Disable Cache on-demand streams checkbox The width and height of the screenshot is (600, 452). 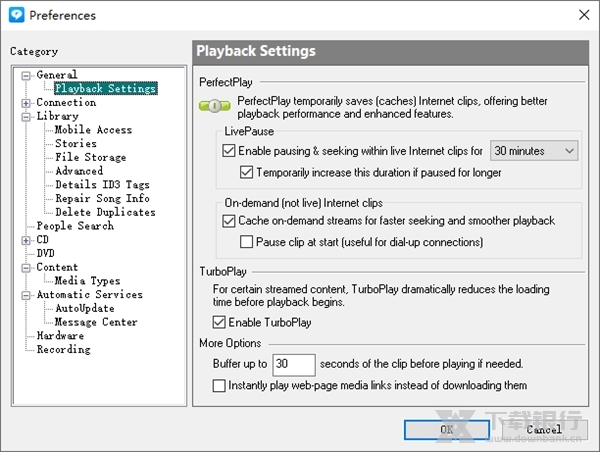(229, 220)
